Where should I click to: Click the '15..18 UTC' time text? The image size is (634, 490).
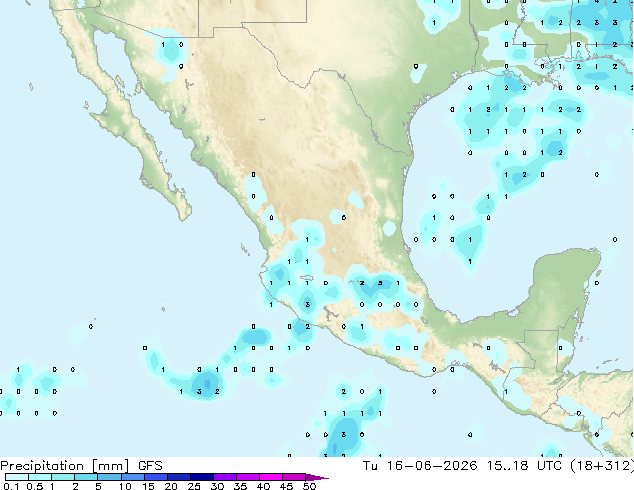(x=523, y=466)
